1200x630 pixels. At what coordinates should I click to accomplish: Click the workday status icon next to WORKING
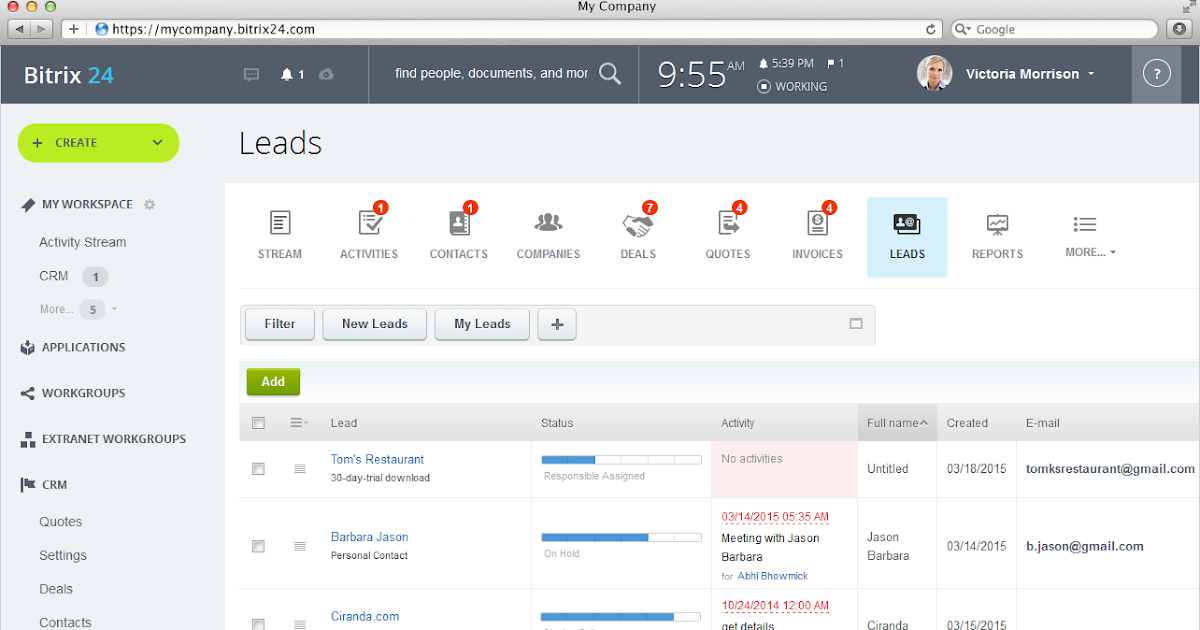[764, 86]
